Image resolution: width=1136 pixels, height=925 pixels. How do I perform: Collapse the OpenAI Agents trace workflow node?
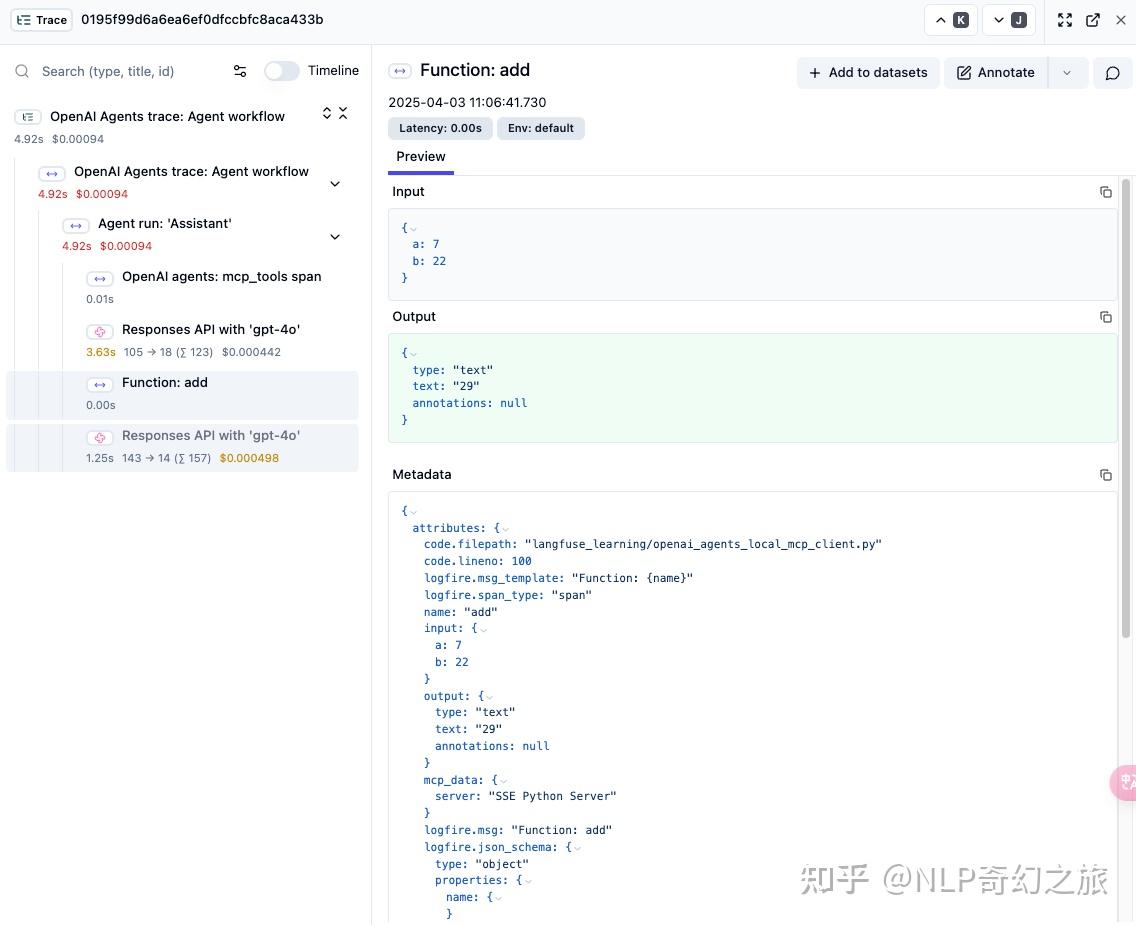[335, 183]
